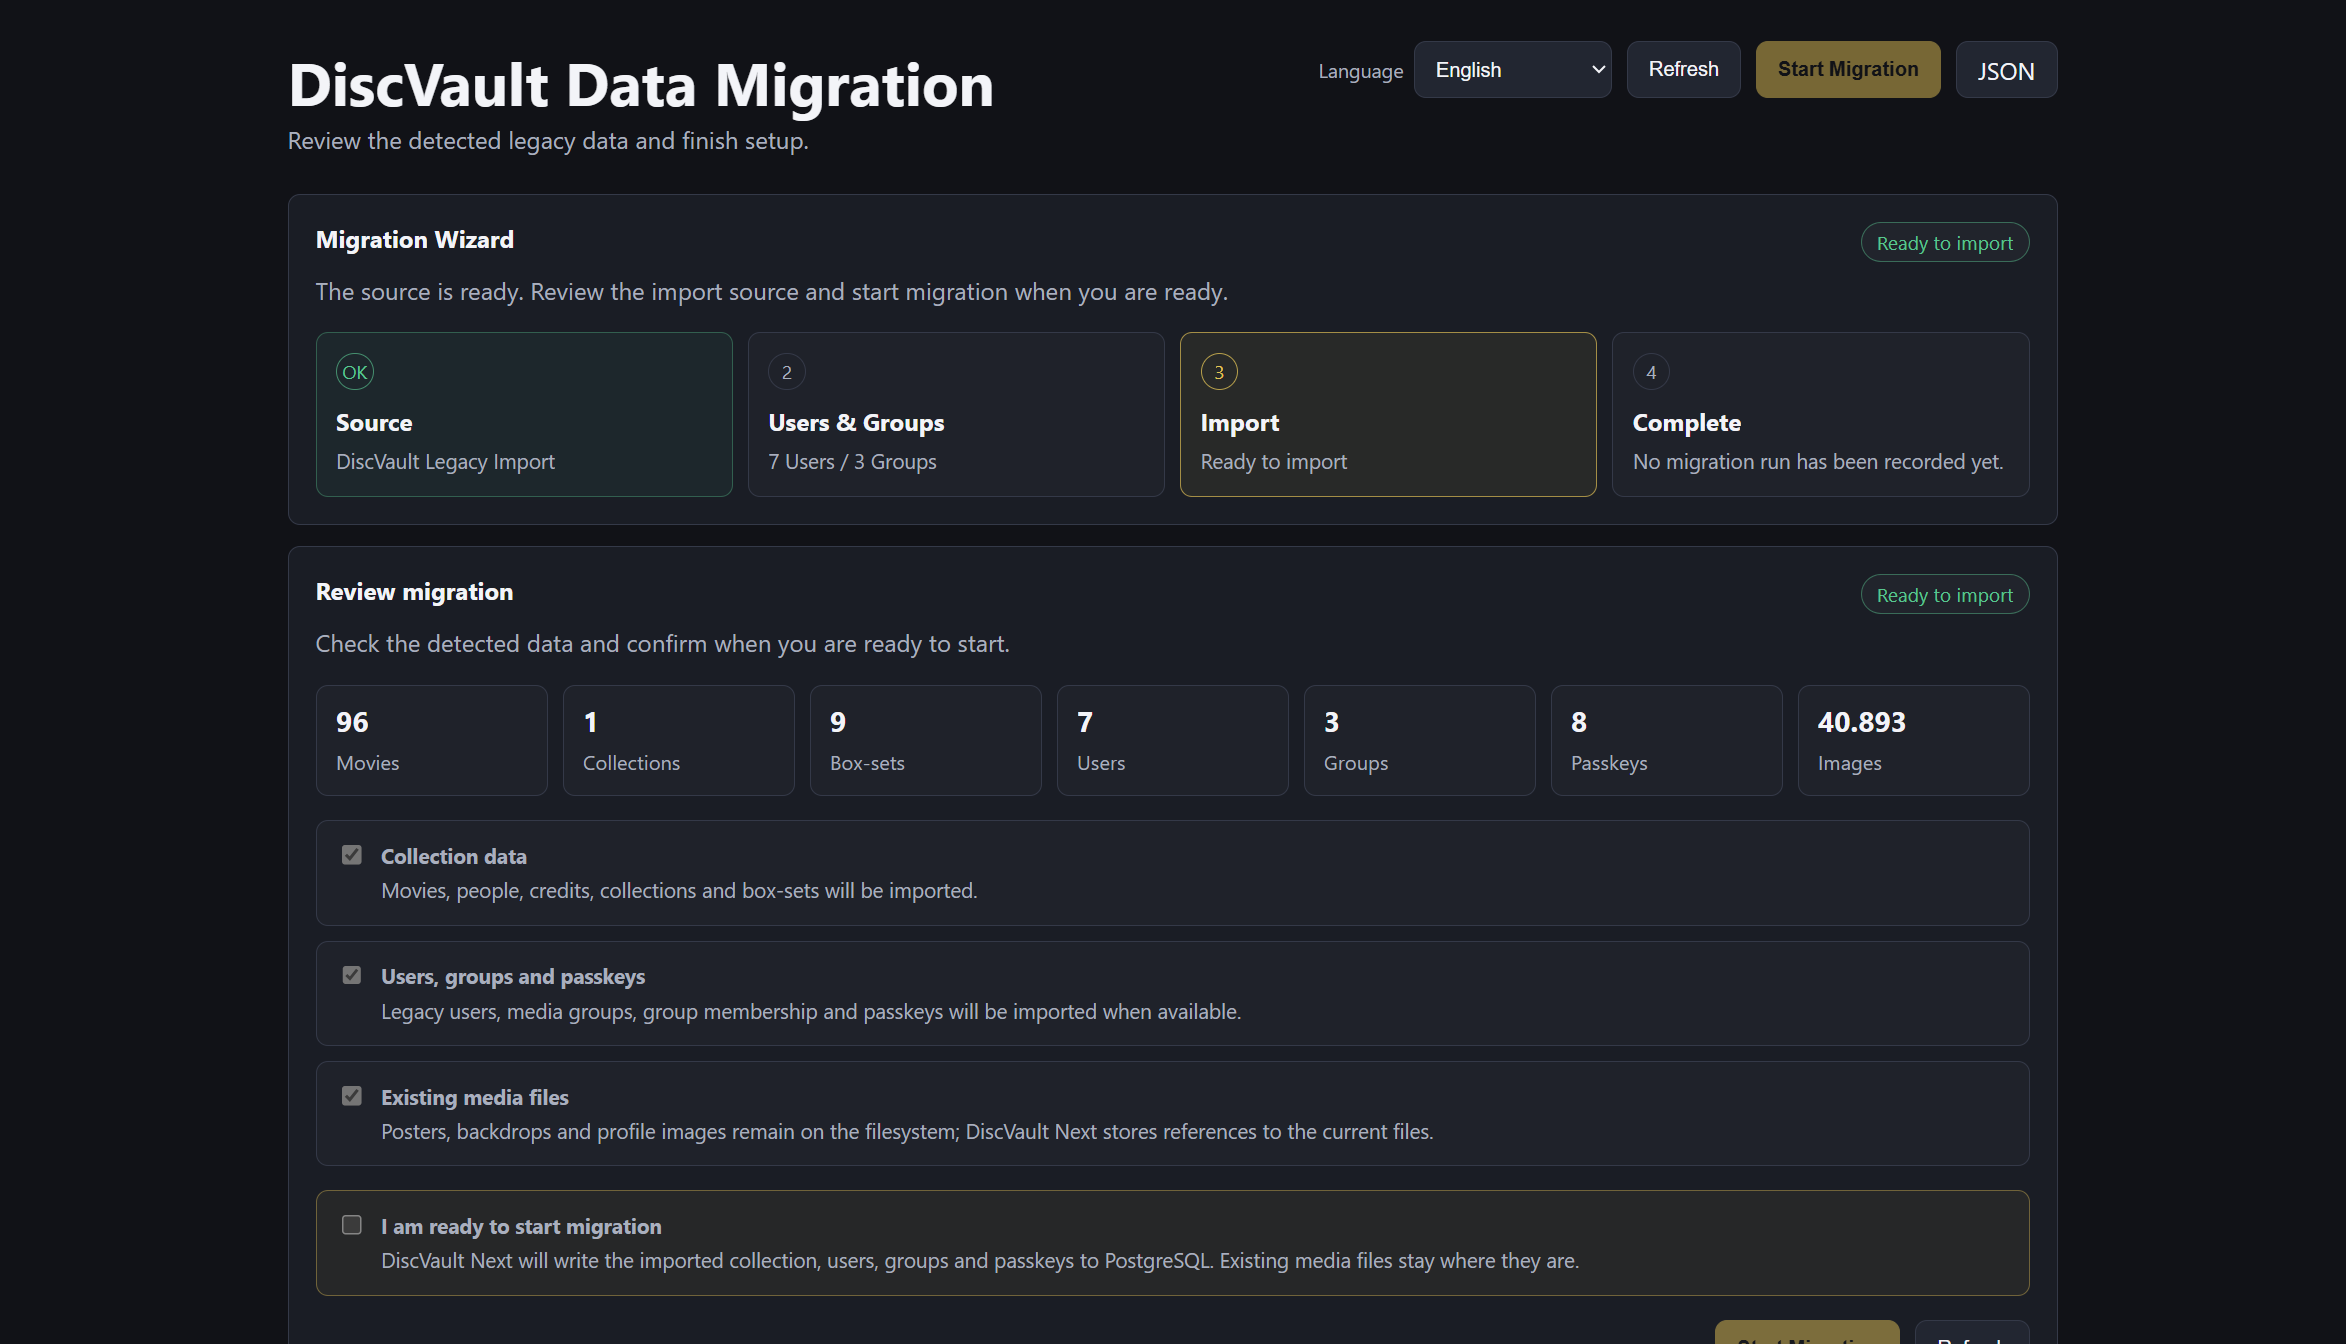Open the Users & Groups wizard step
The width and height of the screenshot is (2346, 1344).
(956, 414)
